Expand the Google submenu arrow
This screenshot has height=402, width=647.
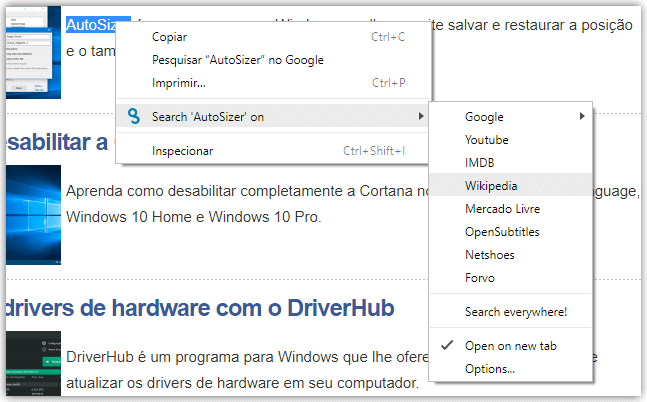click(x=582, y=117)
